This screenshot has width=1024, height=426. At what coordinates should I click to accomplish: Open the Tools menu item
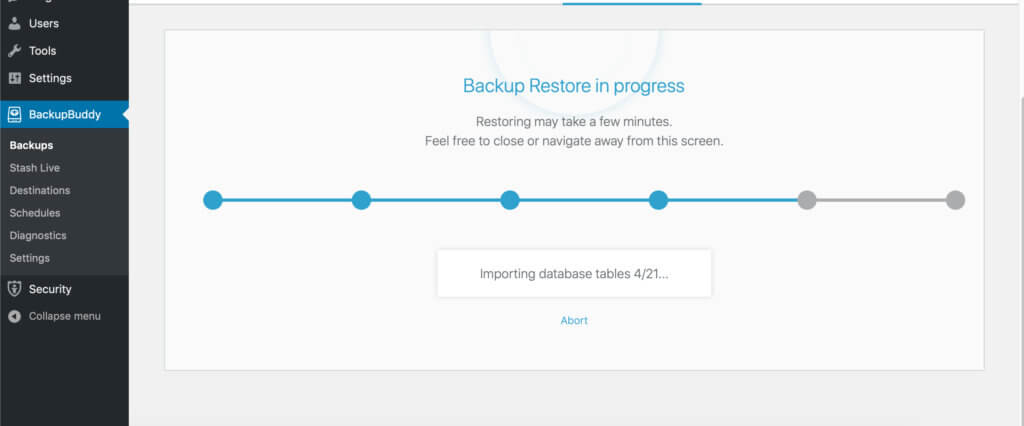(x=64, y=51)
